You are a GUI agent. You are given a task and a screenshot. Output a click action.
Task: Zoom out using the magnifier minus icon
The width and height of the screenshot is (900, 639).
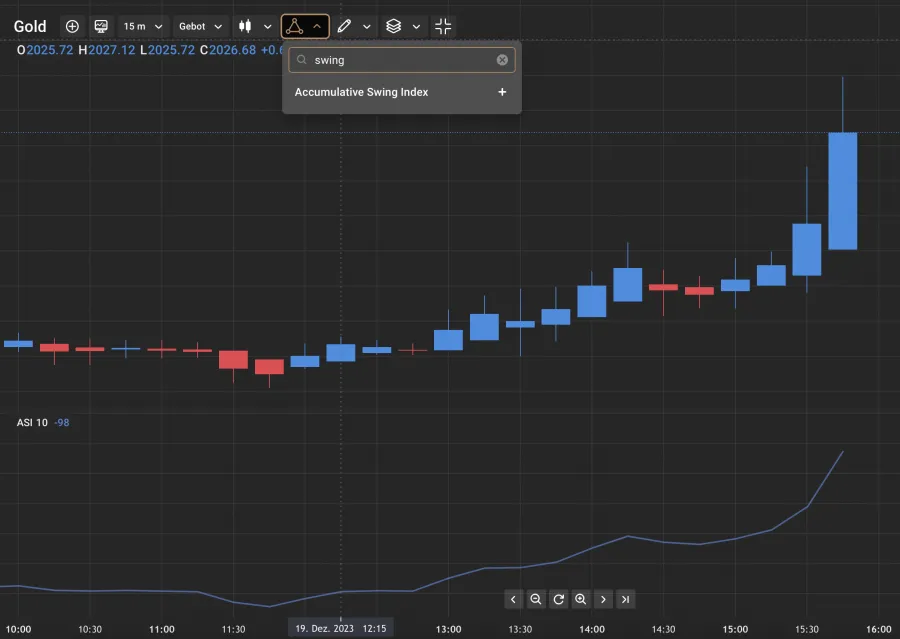536,599
